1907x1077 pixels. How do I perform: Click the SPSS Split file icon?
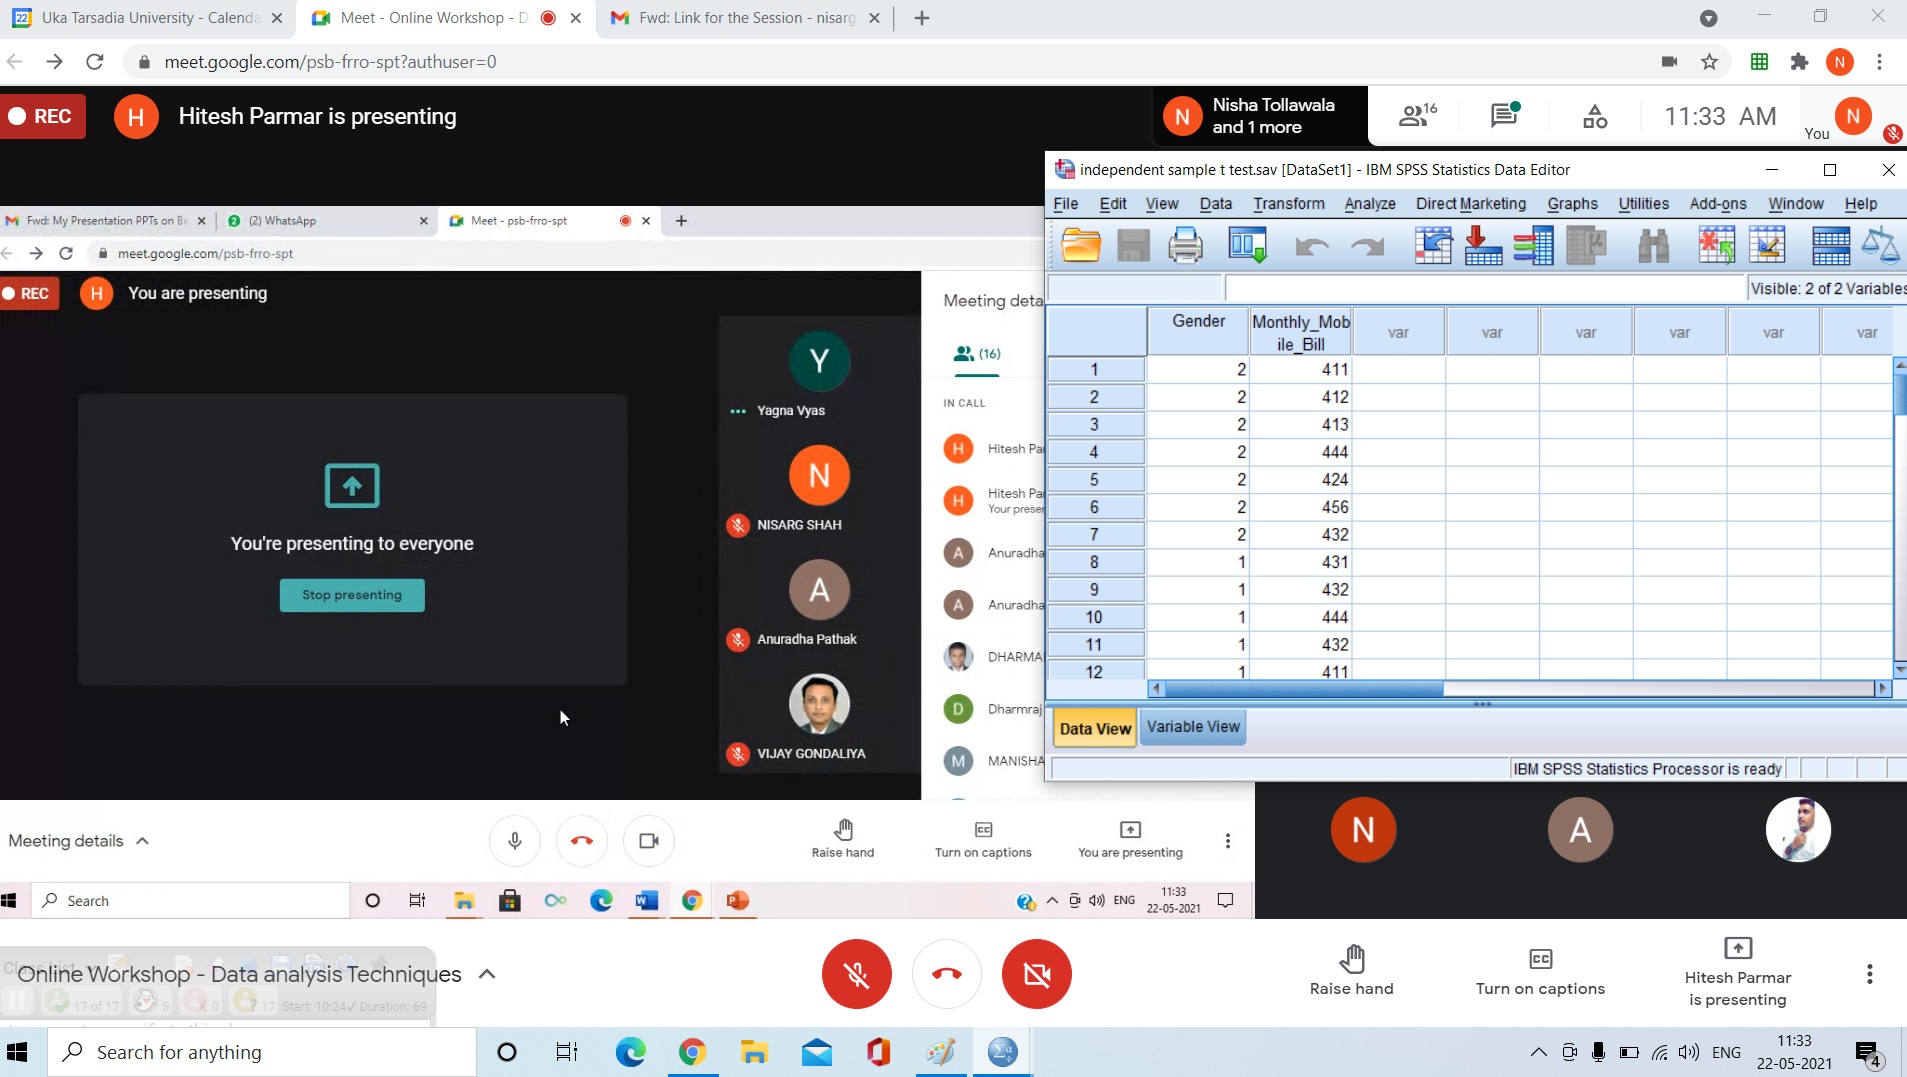(1831, 245)
